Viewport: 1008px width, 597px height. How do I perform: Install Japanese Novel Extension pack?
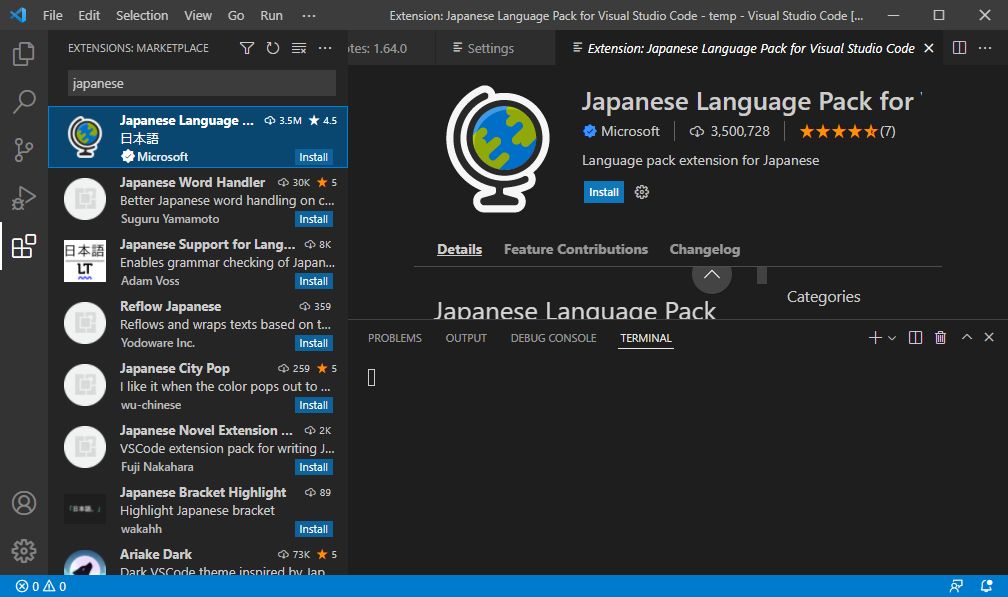click(313, 467)
